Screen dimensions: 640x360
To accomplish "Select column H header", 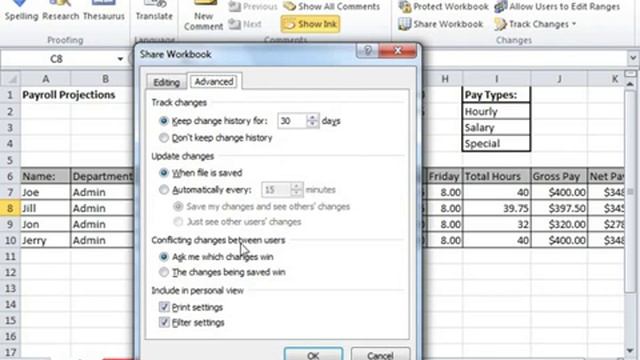I will [x=444, y=79].
